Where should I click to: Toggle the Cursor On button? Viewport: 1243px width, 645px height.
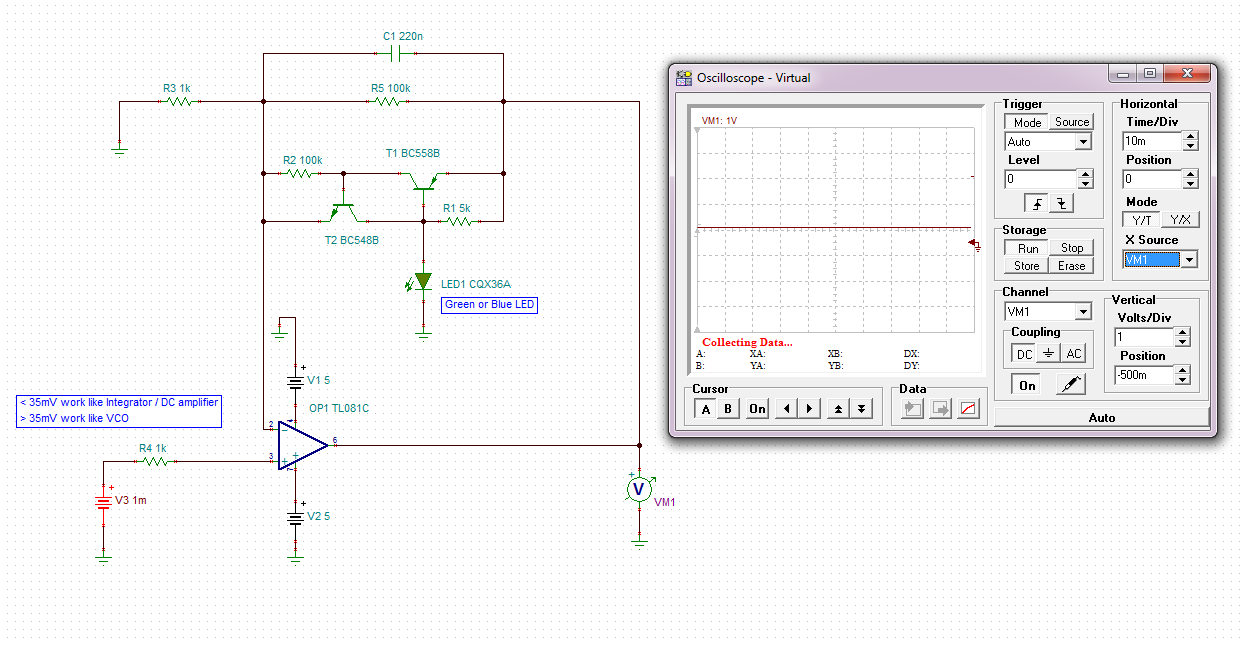click(757, 408)
